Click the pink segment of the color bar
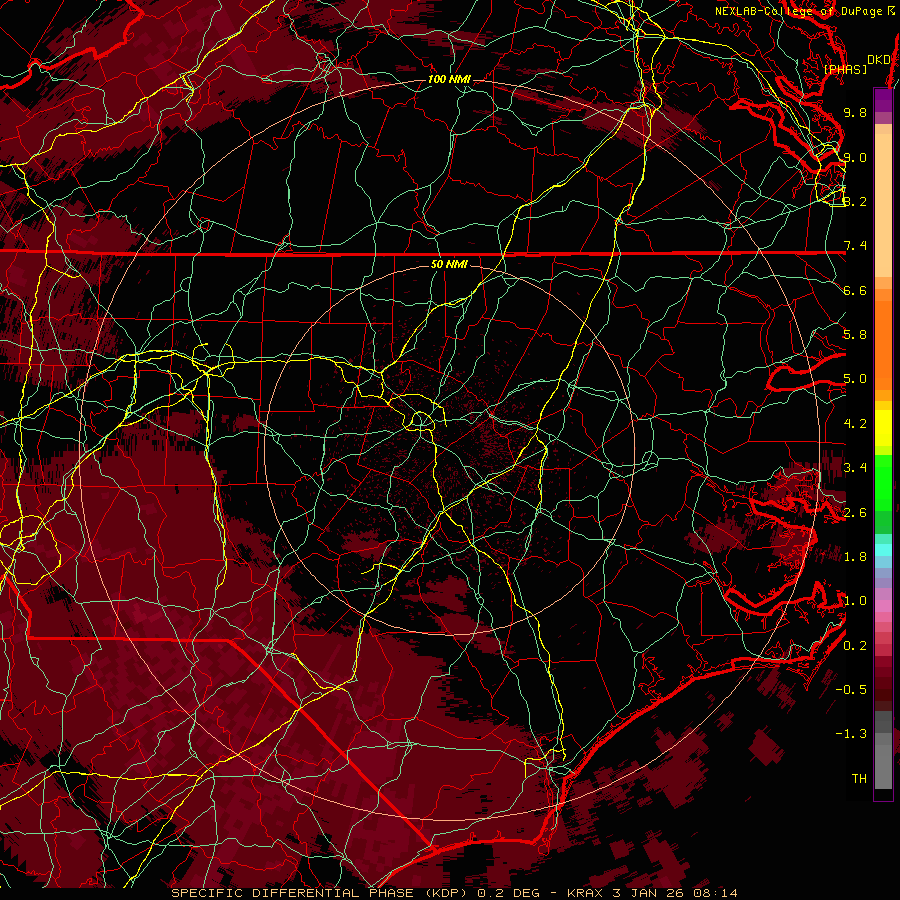The width and height of the screenshot is (900, 900). [883, 606]
